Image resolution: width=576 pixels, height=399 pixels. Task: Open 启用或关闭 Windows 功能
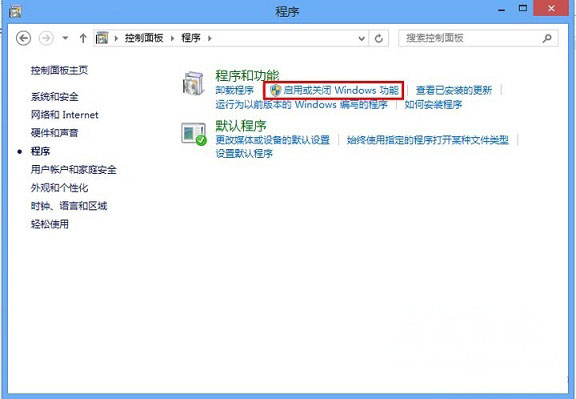341,90
